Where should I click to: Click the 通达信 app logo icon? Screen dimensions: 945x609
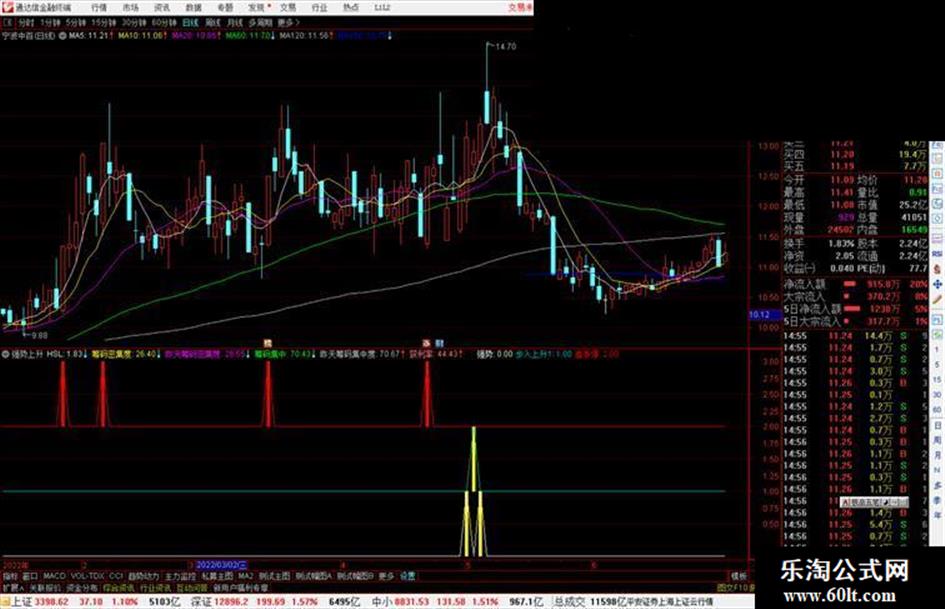click(x=7, y=7)
